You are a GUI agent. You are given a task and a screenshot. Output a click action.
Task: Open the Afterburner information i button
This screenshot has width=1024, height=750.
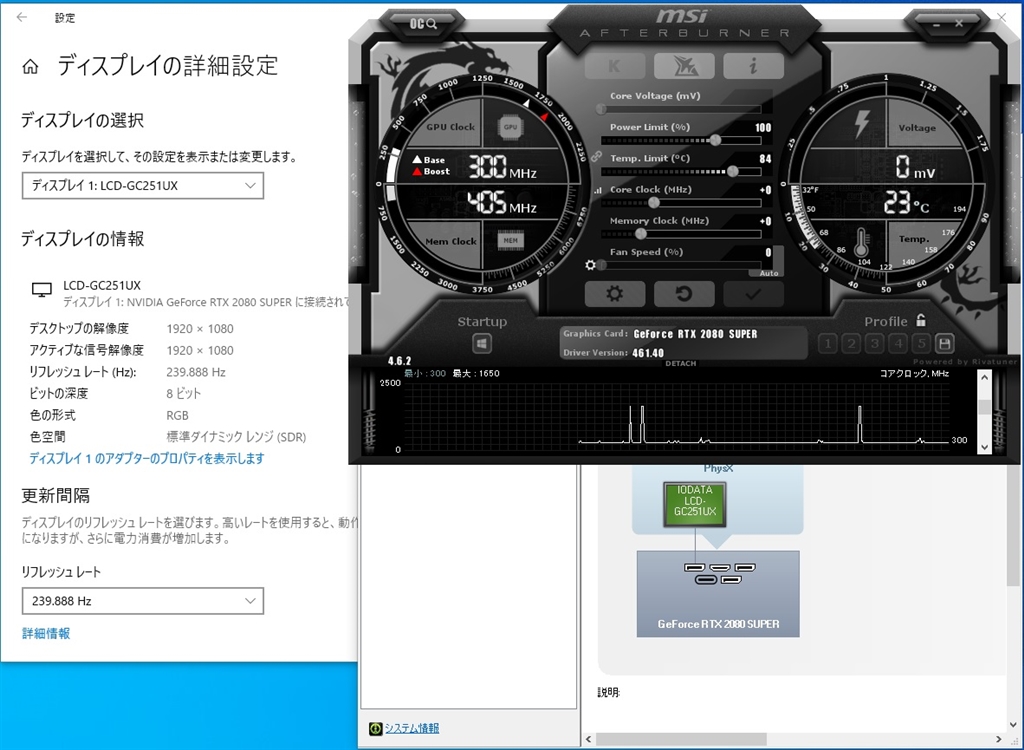point(753,65)
